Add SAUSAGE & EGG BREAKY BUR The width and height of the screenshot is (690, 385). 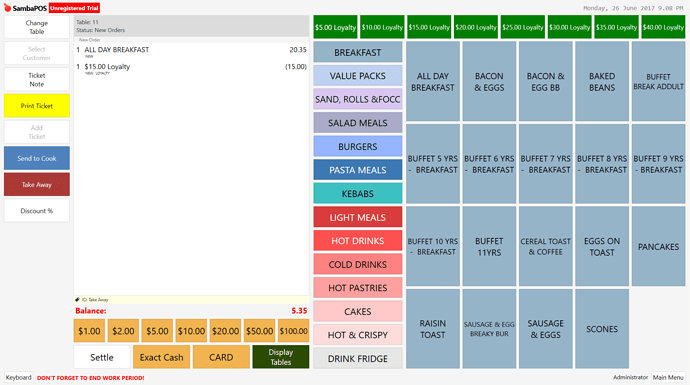pyautogui.click(x=489, y=329)
